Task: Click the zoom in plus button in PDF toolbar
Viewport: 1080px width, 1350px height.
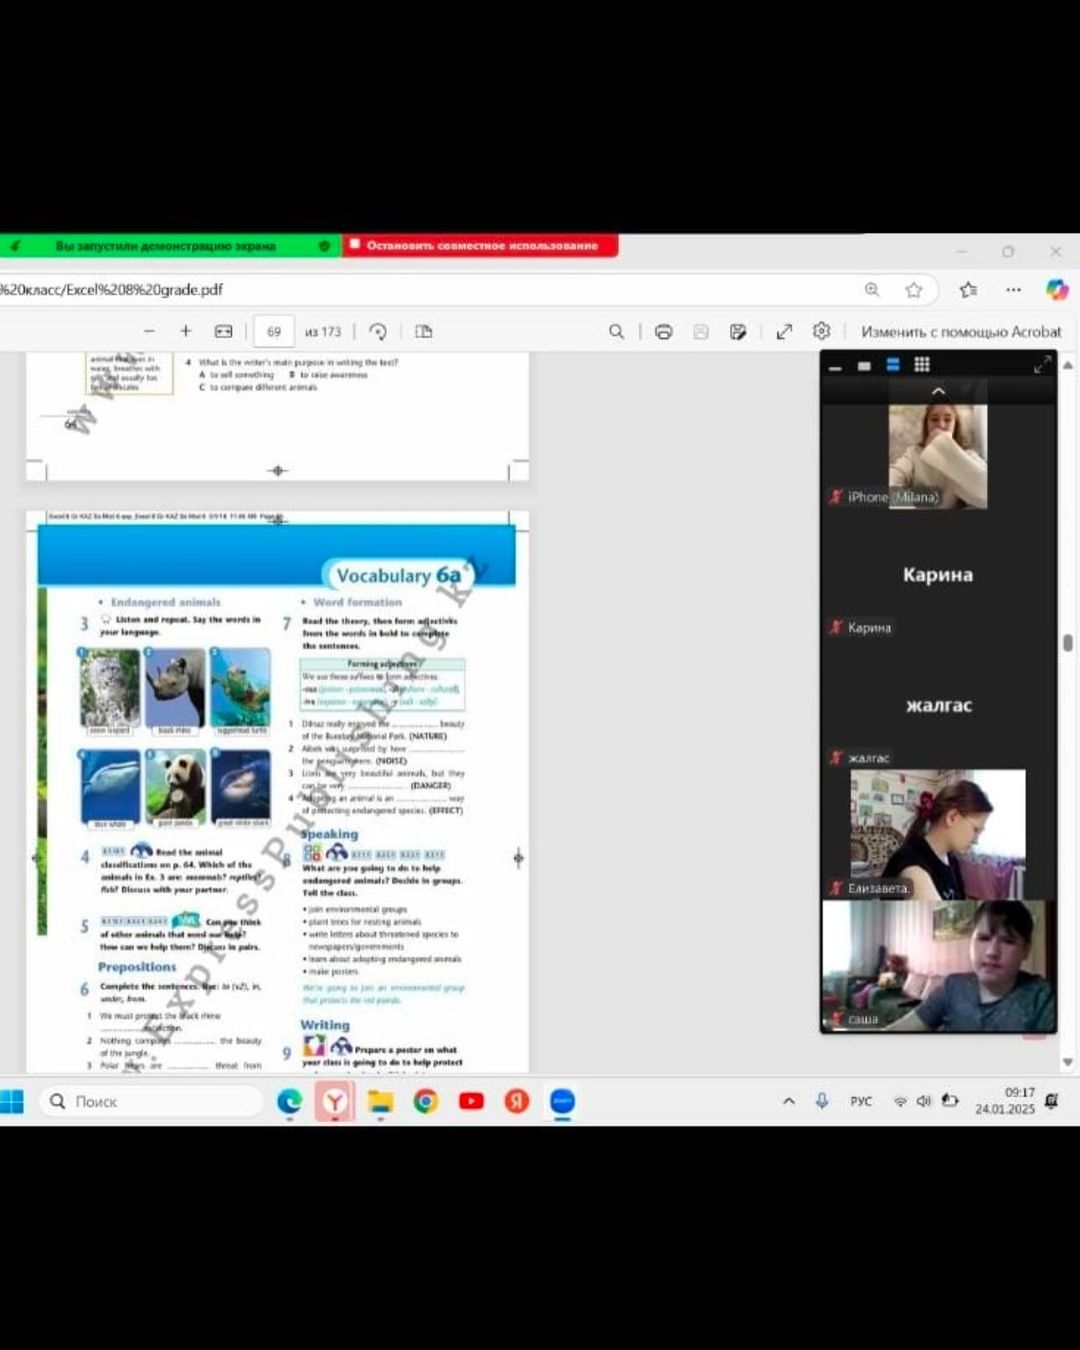Action: (x=185, y=332)
